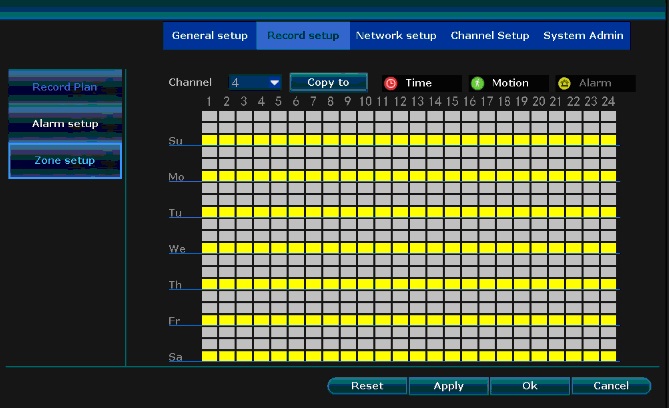Switch to the General setup tab
The width and height of the screenshot is (669, 408).
tap(209, 36)
